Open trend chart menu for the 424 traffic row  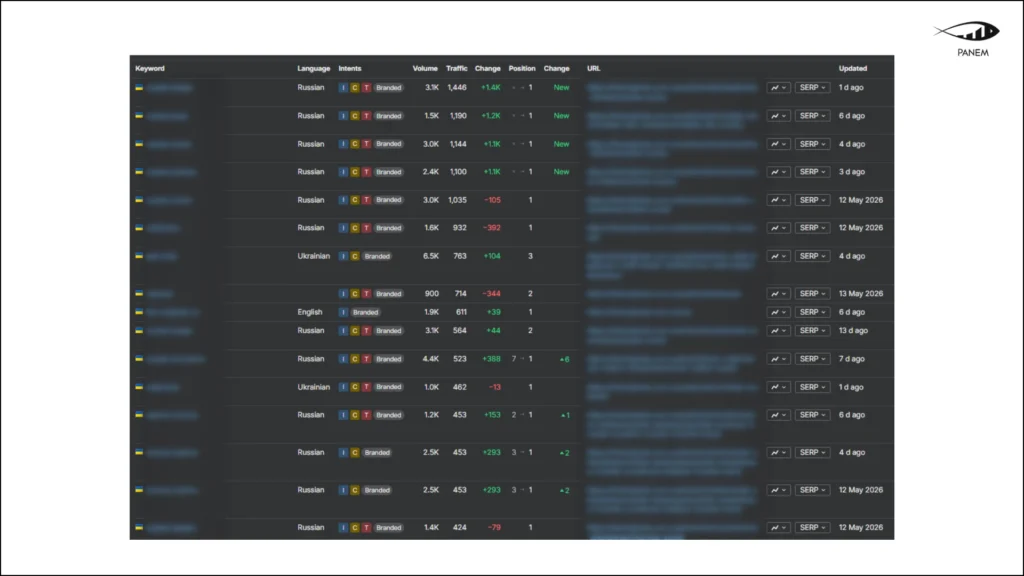[x=778, y=528]
